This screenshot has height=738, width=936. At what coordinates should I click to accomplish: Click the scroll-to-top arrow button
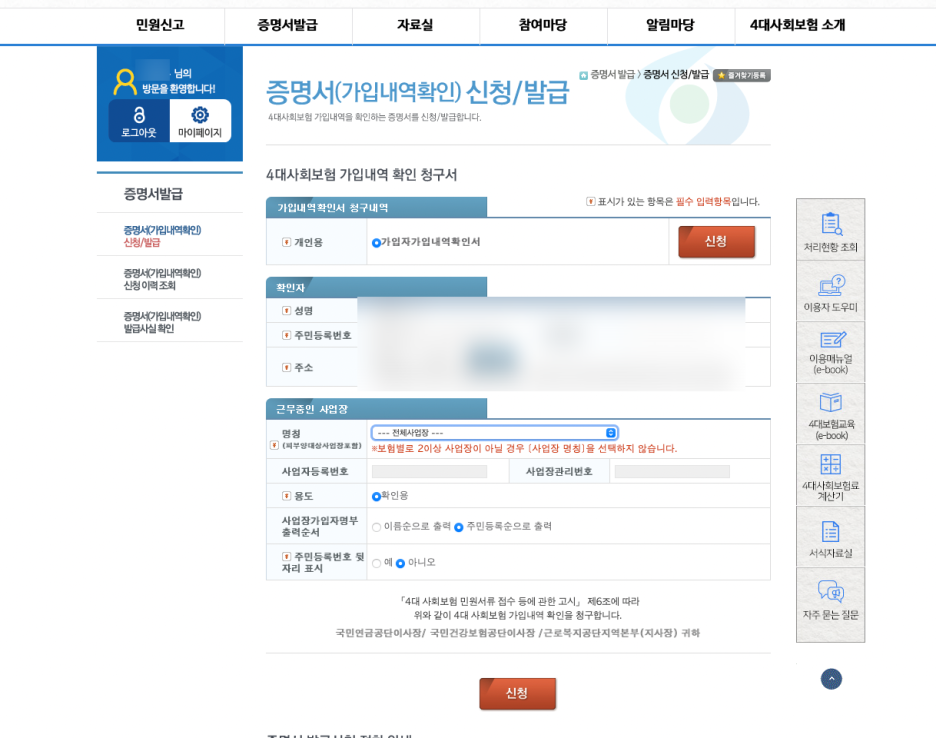(x=831, y=679)
